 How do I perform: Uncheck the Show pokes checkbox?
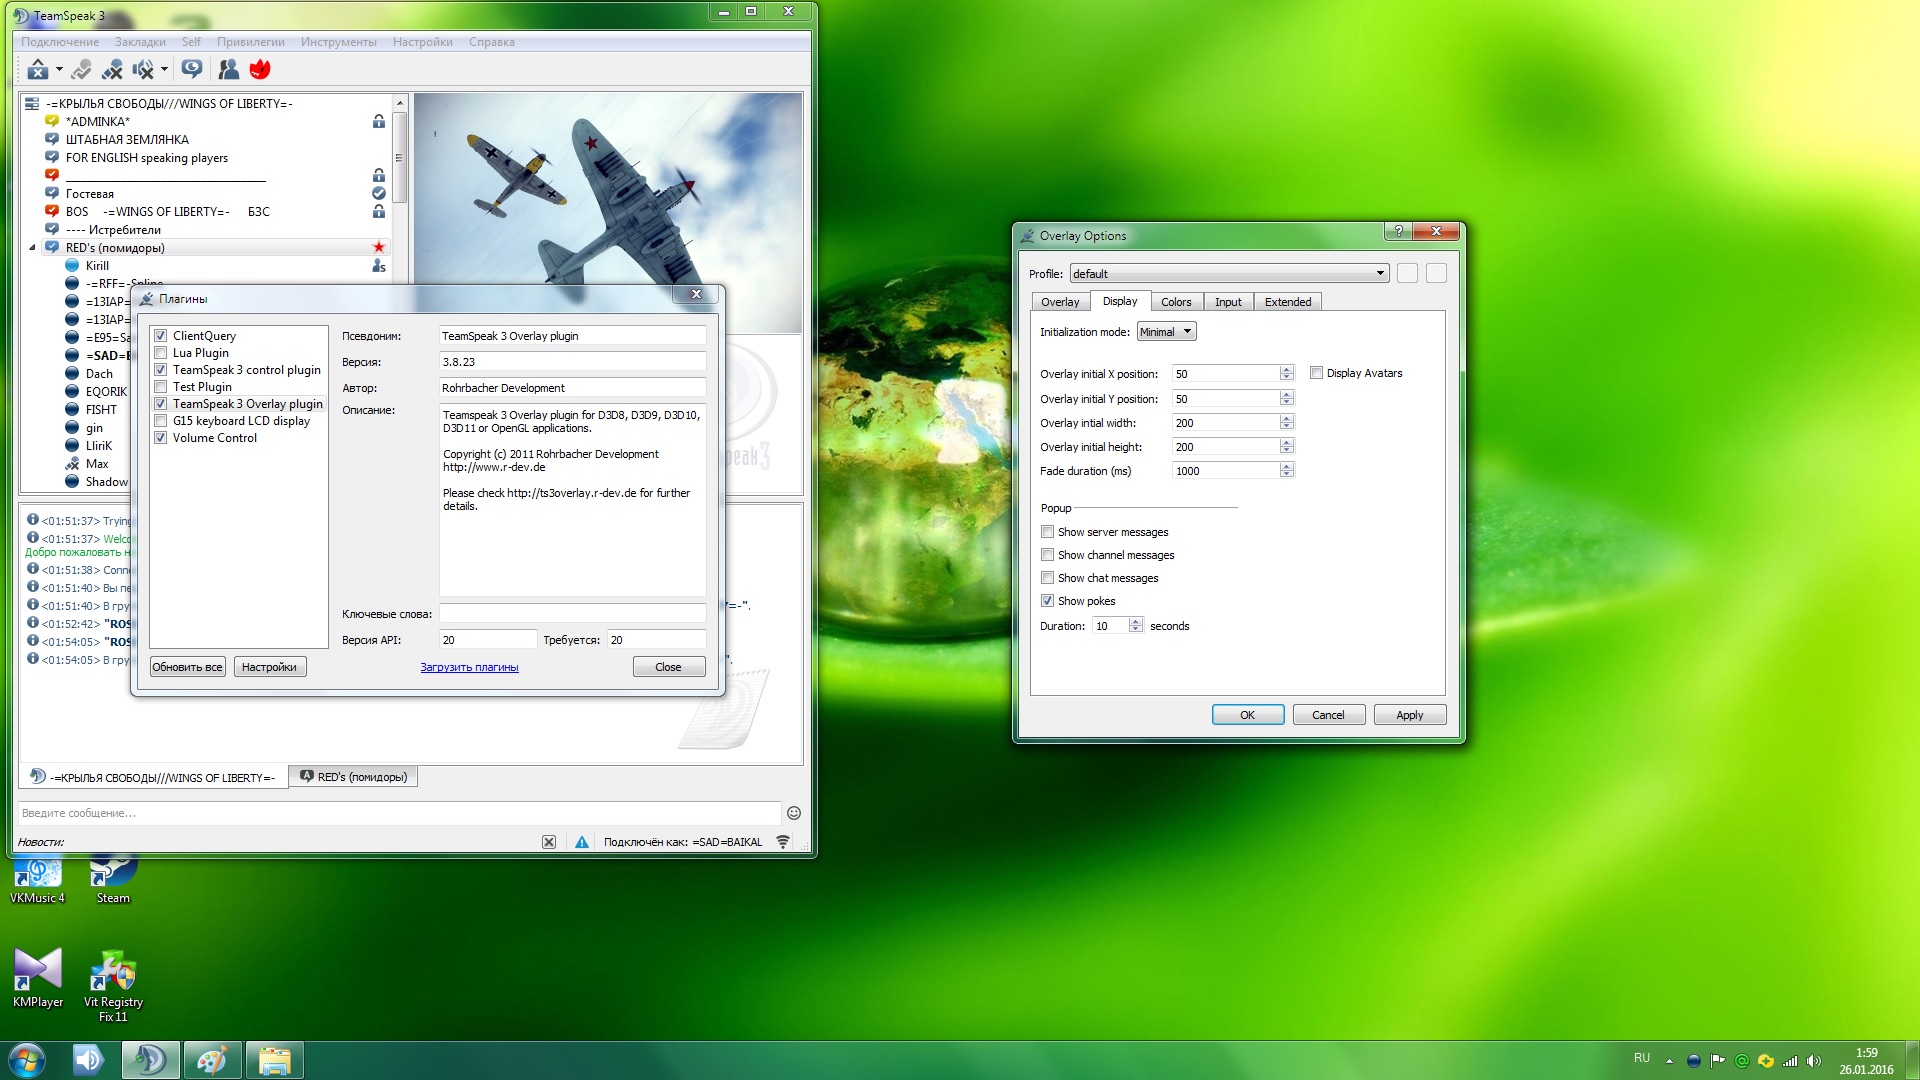1047,601
